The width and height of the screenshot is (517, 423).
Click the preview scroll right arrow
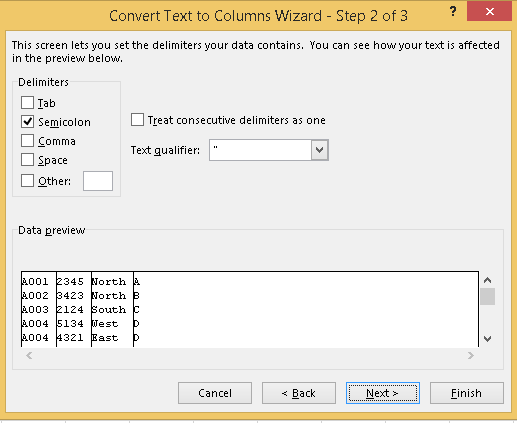471,355
